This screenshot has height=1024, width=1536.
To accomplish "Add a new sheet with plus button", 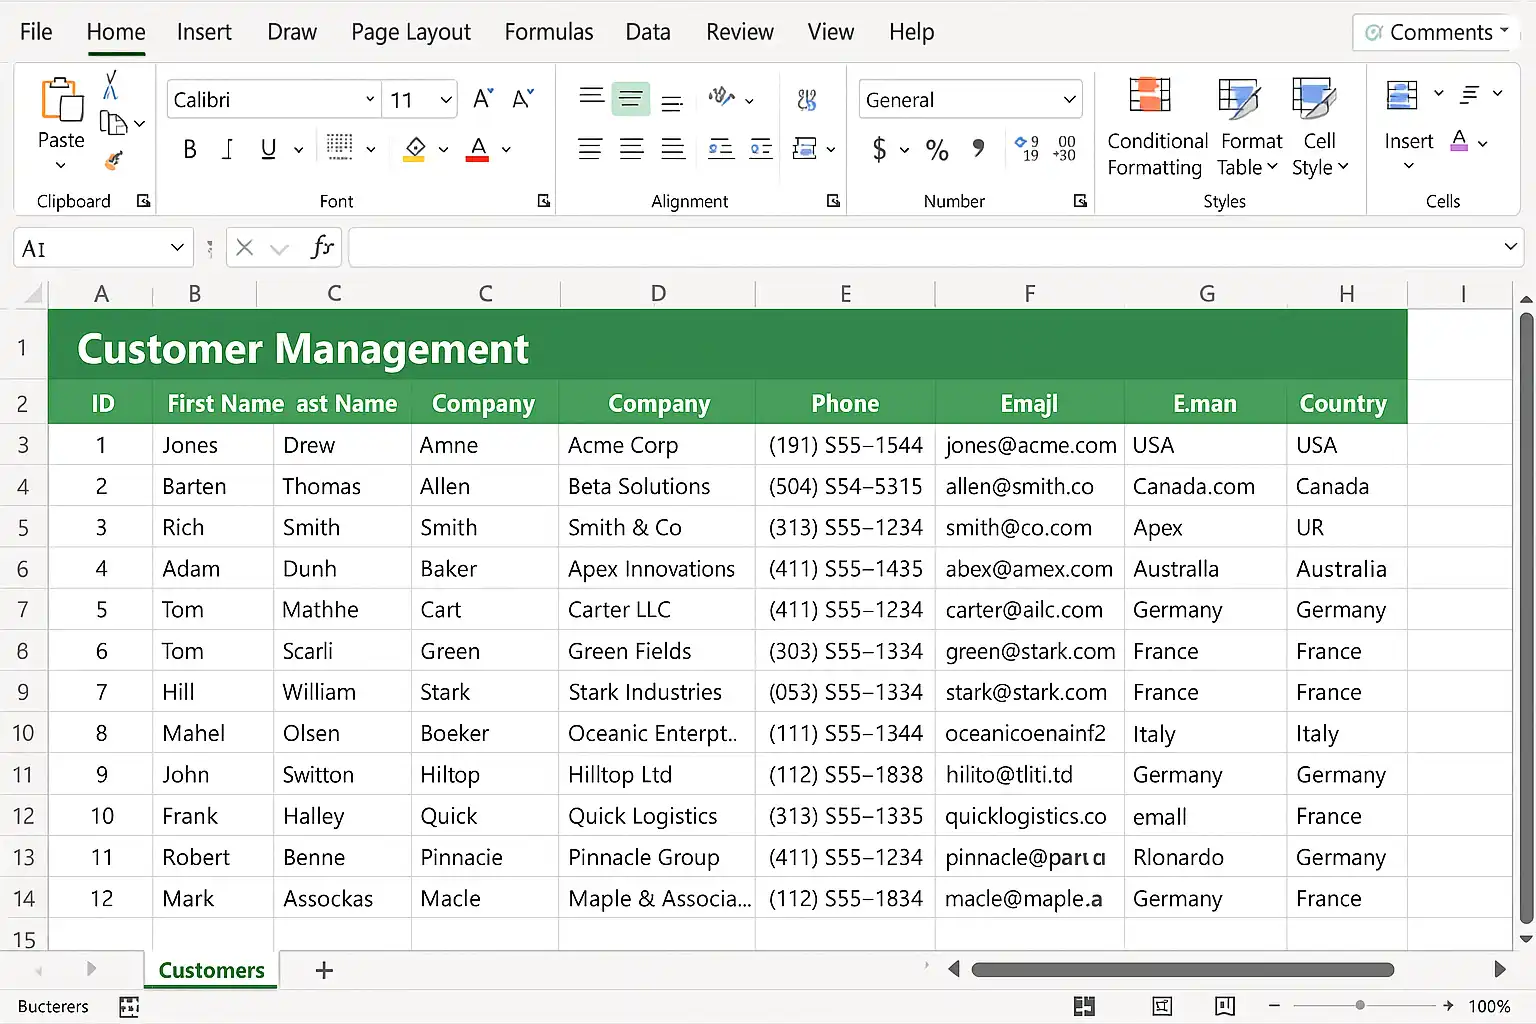I will coord(324,970).
